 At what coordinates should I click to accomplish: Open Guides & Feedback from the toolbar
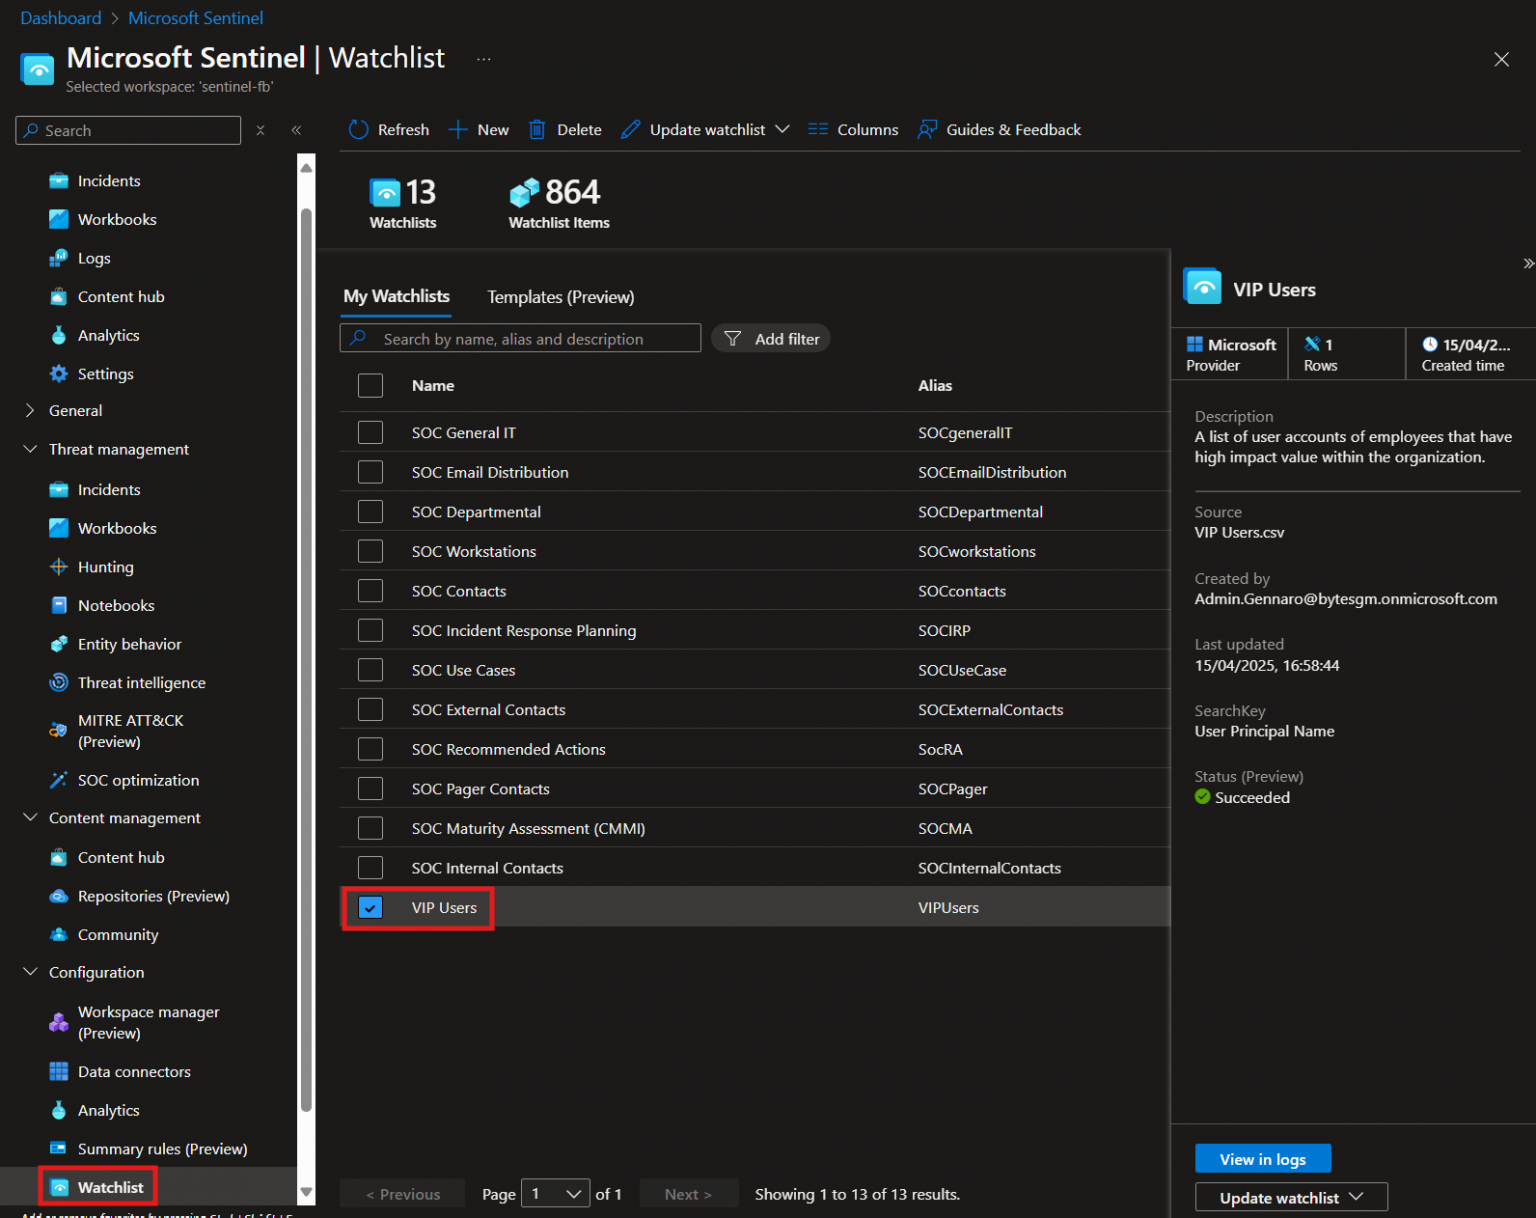click(999, 129)
